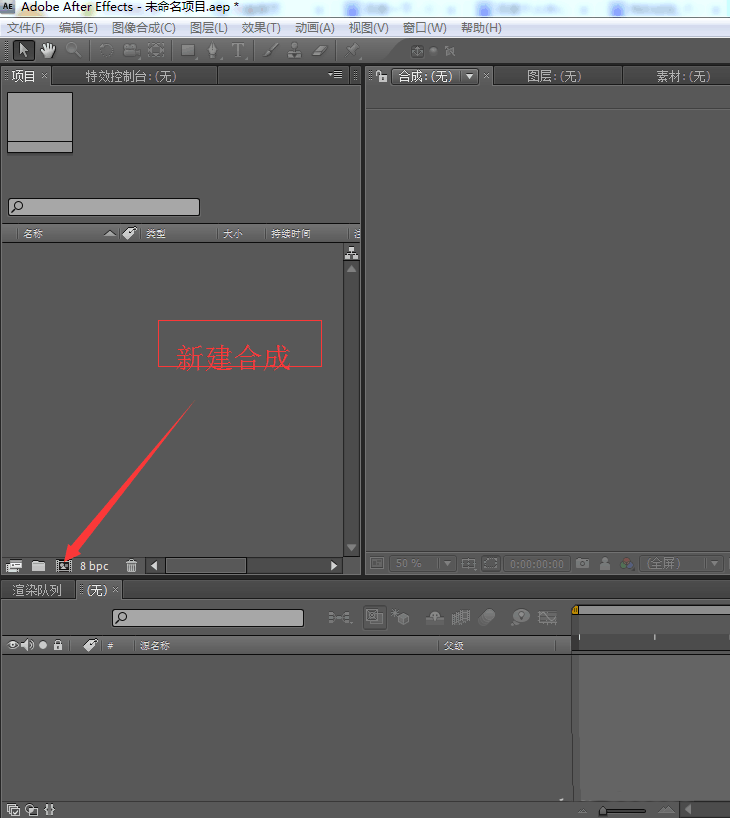Viewport: 730px width, 818px height.
Task: Open the Project panel options menu
Action: 336,75
